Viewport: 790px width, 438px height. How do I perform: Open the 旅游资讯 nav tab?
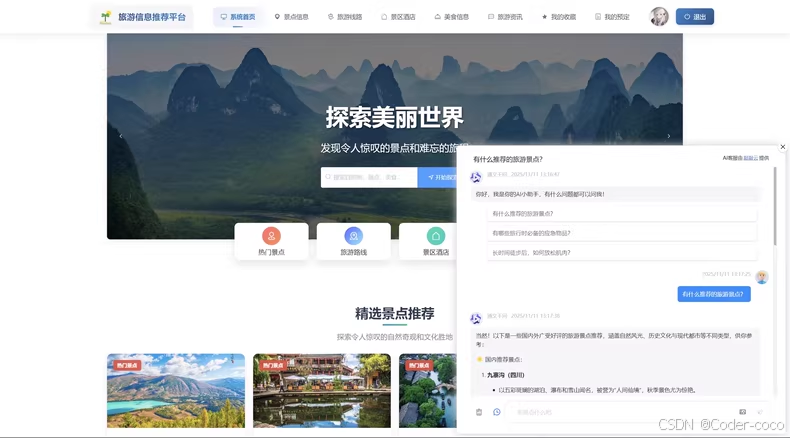pyautogui.click(x=505, y=17)
